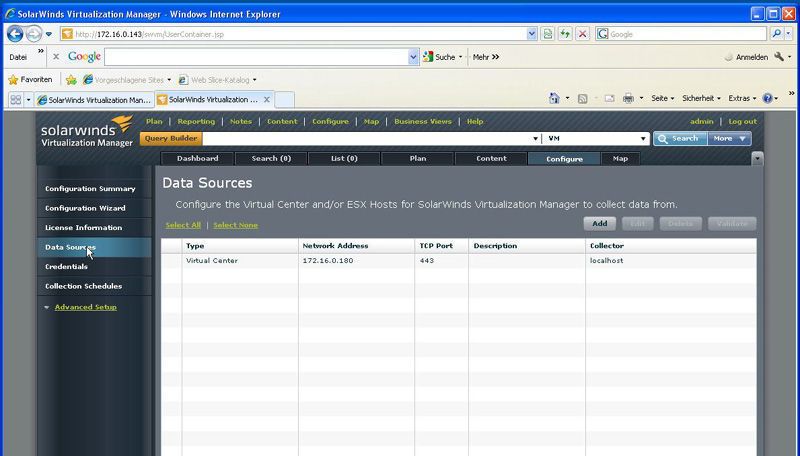The width and height of the screenshot is (800, 456).
Task: Open the Mehr menu in the Google toolbar
Action: click(486, 57)
